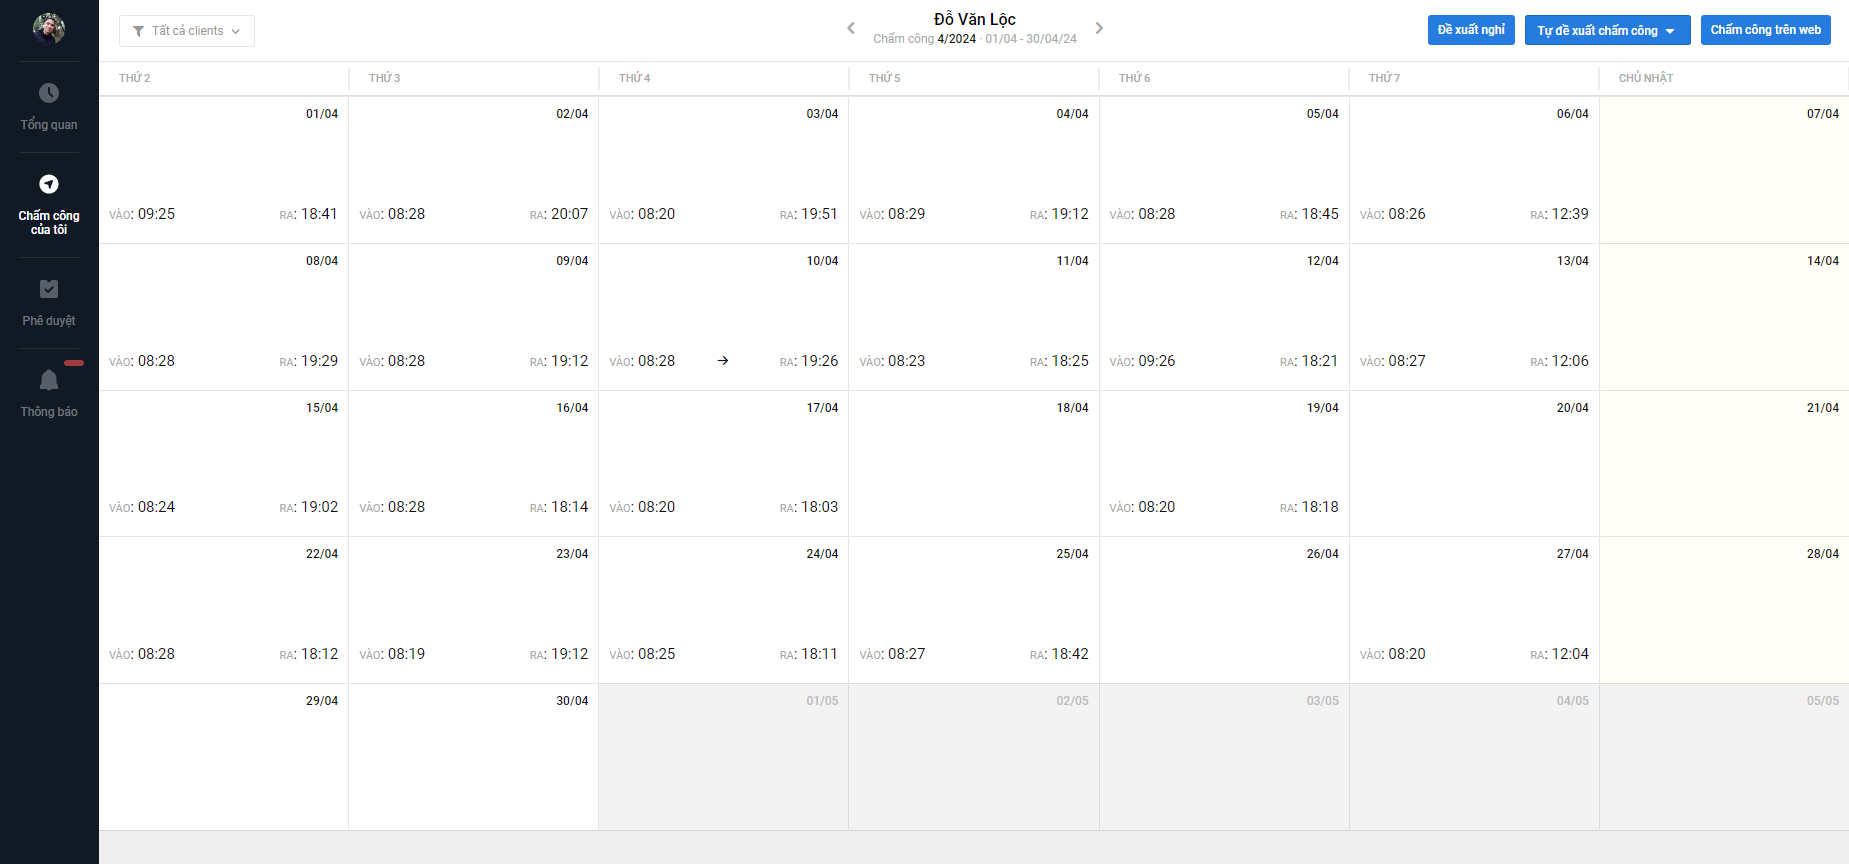Open Tổng quan menu label
Image resolution: width=1849 pixels, height=864 pixels.
tap(49, 125)
